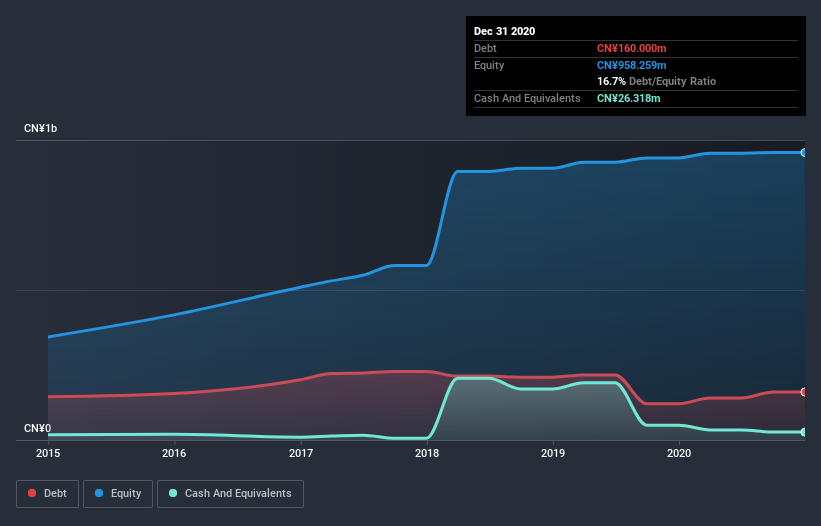821x526 pixels.
Task: Click the 2016 x-axis label
Action: (x=174, y=453)
